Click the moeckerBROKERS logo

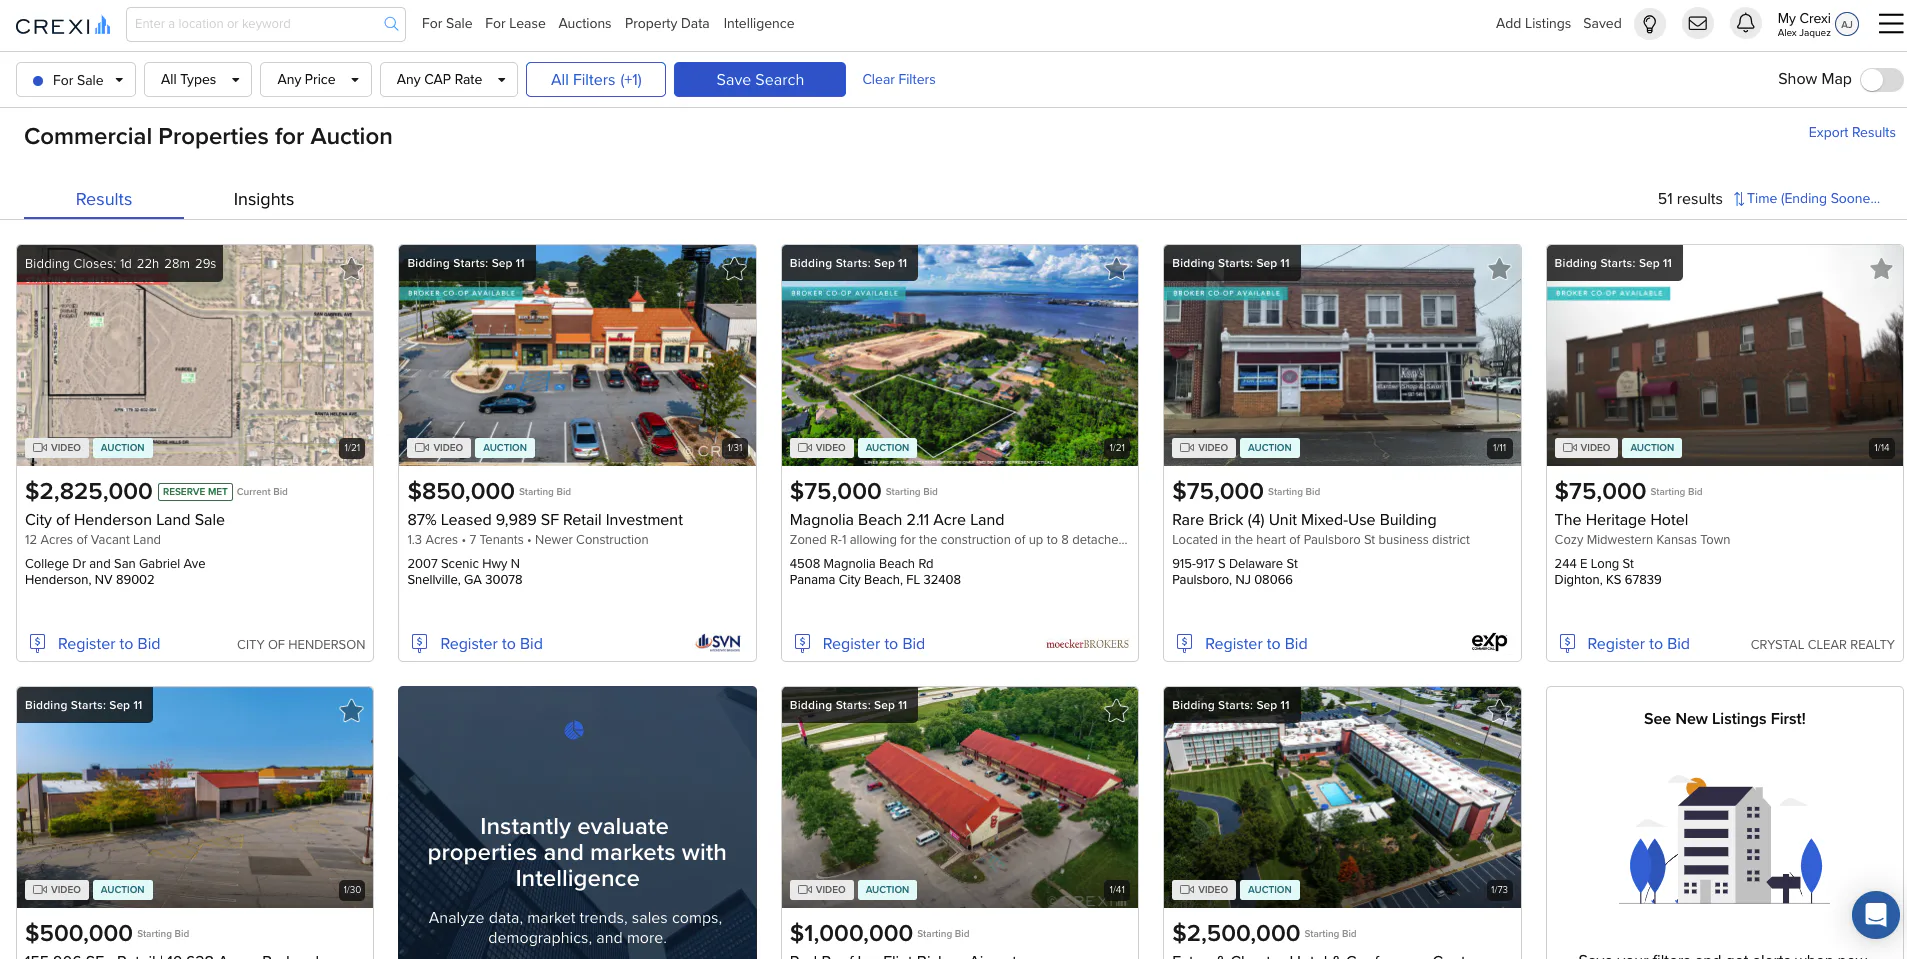click(1087, 644)
